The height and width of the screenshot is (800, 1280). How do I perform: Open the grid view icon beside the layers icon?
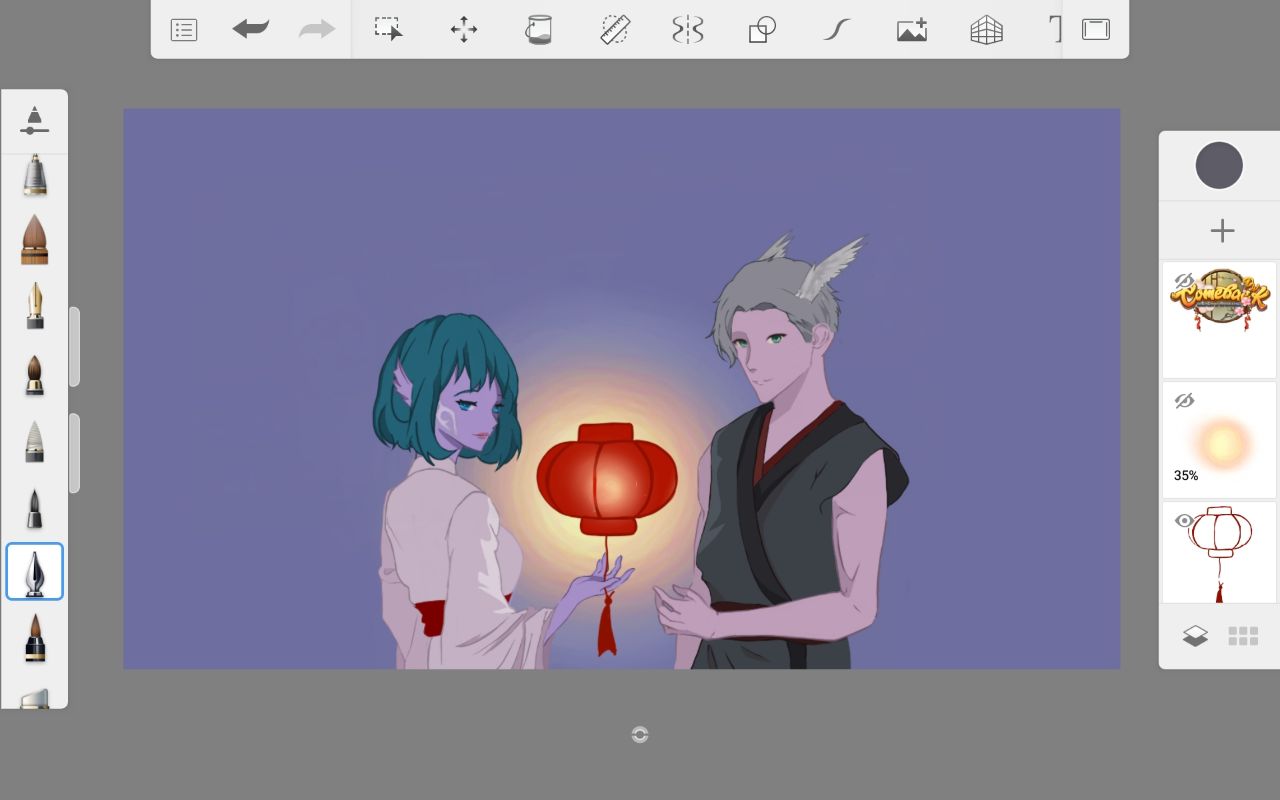point(1243,636)
